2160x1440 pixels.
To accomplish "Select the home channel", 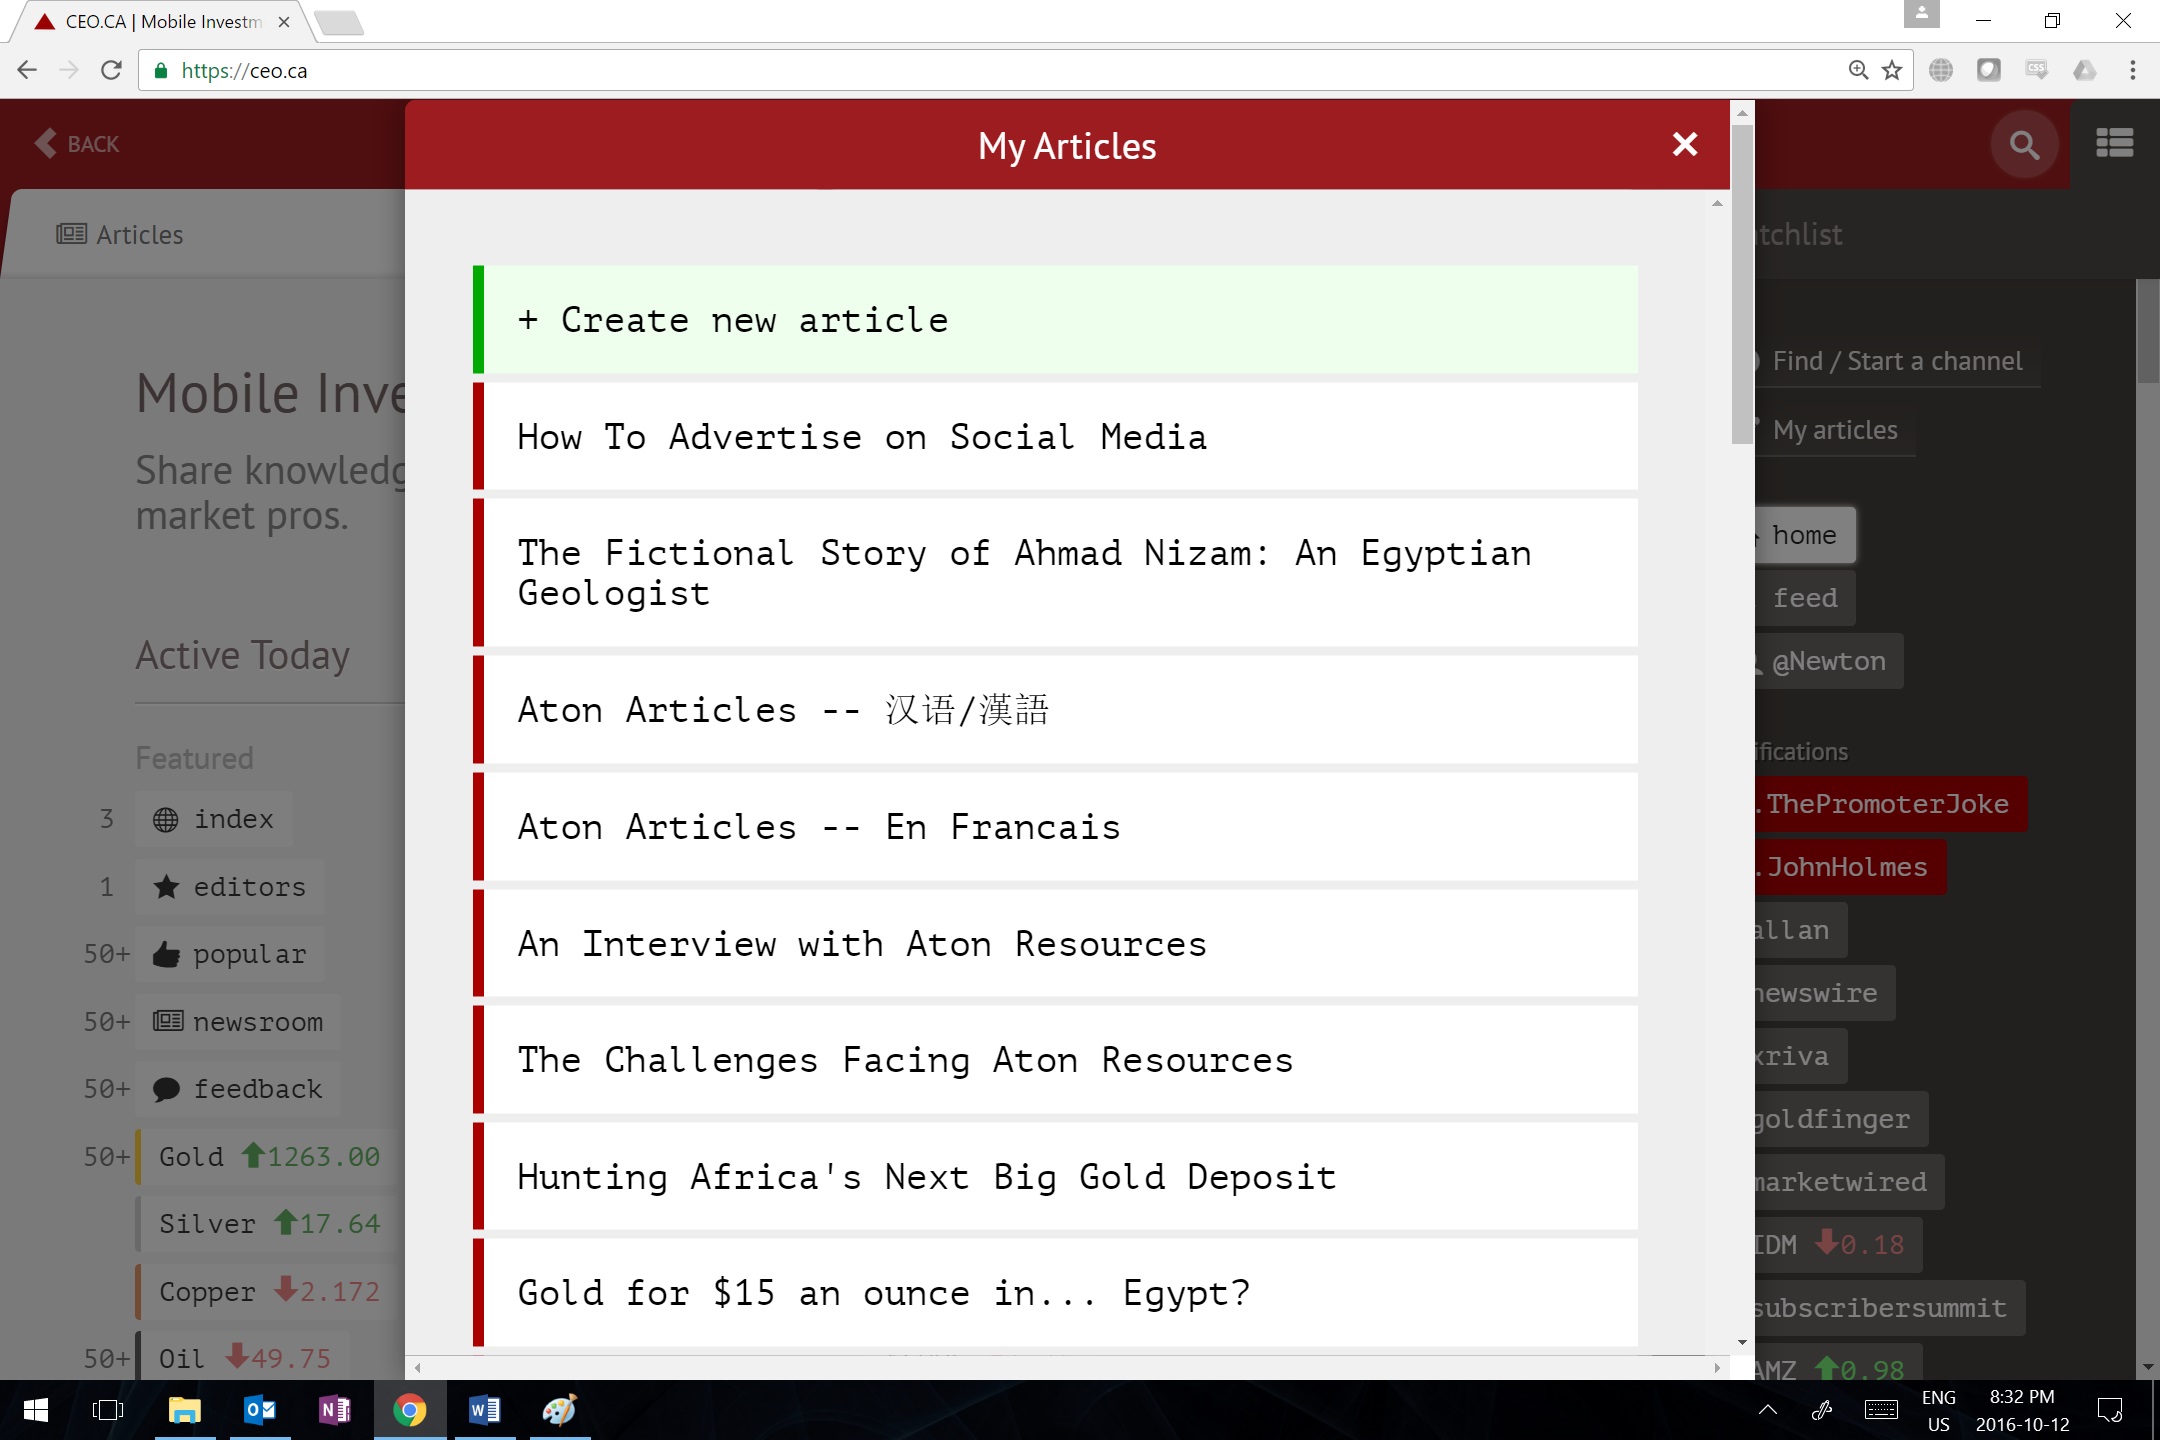I will click(x=1805, y=535).
